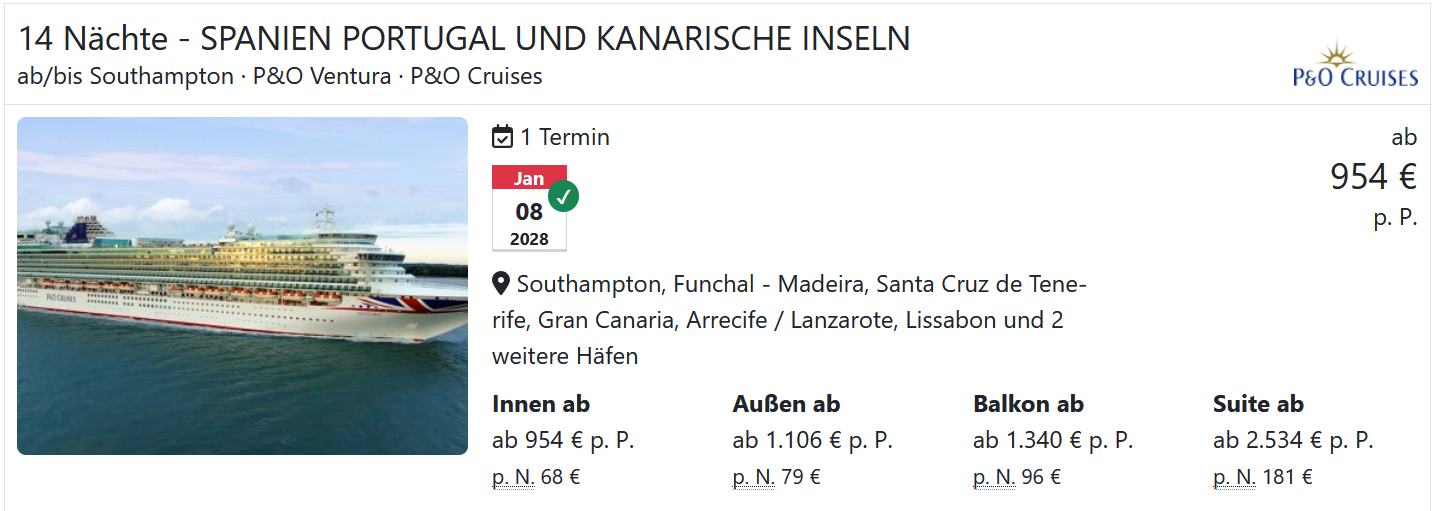This screenshot has height=511, width=1440.
Task: Select the Innen ab 954 € price
Action: (x=563, y=440)
